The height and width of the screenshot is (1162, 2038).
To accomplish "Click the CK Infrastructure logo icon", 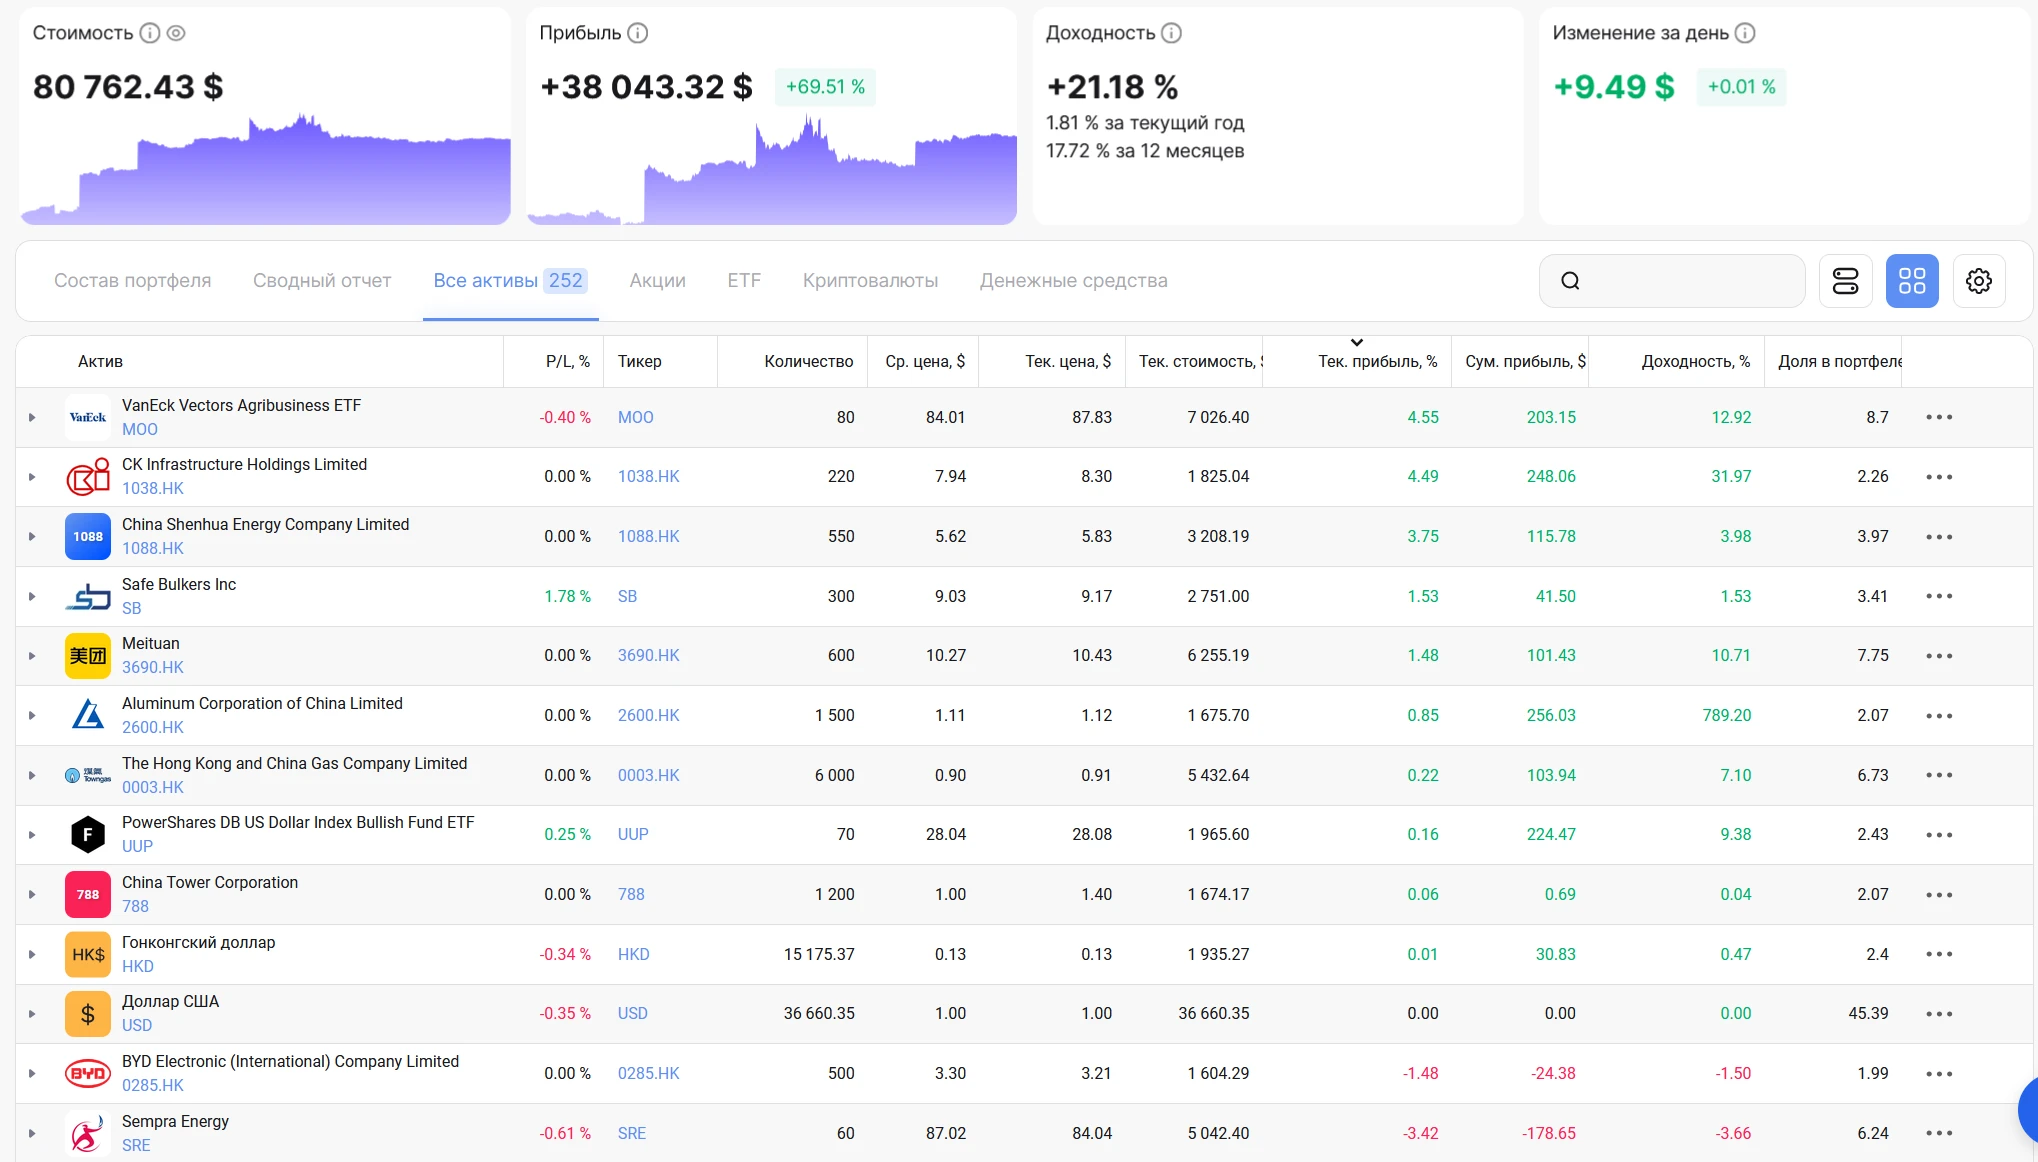I will [88, 477].
